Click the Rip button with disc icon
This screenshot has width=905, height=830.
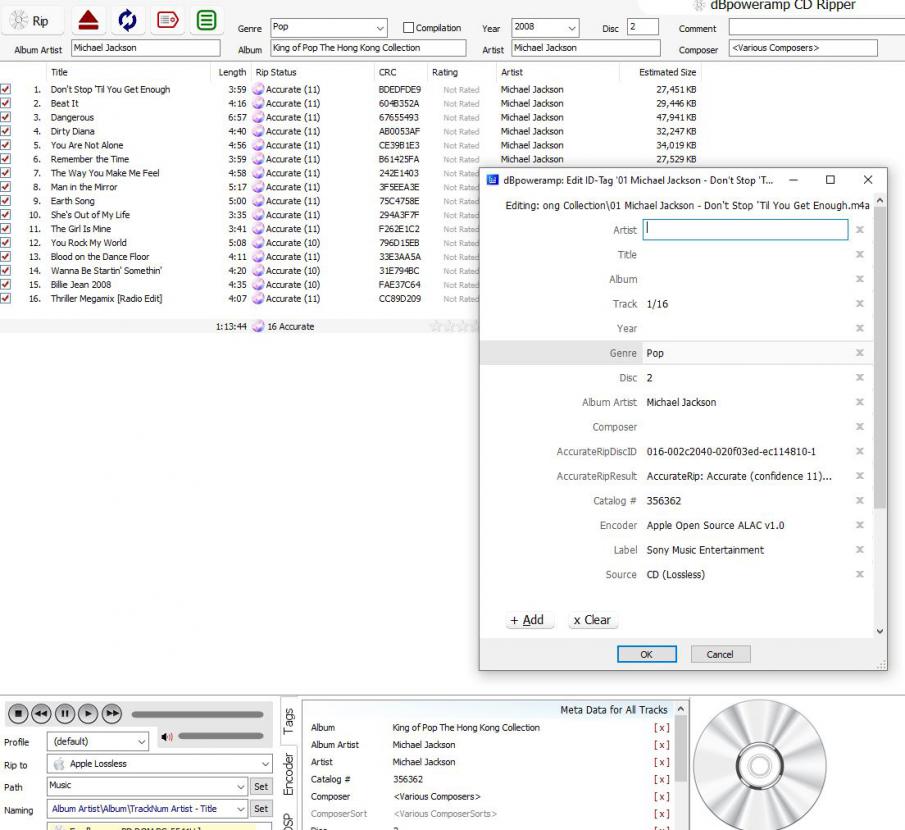click(x=29, y=20)
